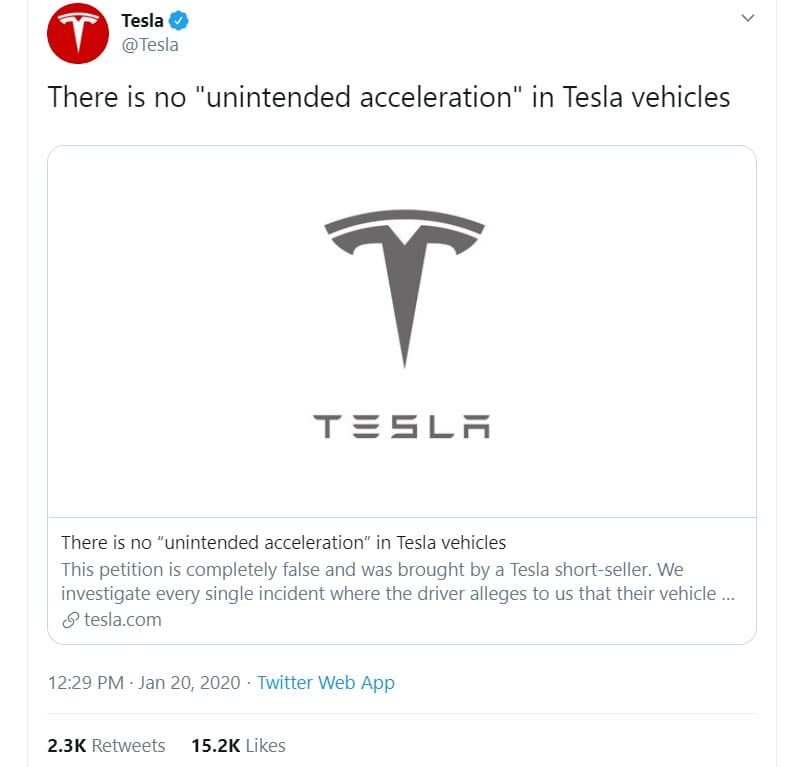Click the 12:29 PM timestamp
This screenshot has height=767, width=786.
click(85, 683)
